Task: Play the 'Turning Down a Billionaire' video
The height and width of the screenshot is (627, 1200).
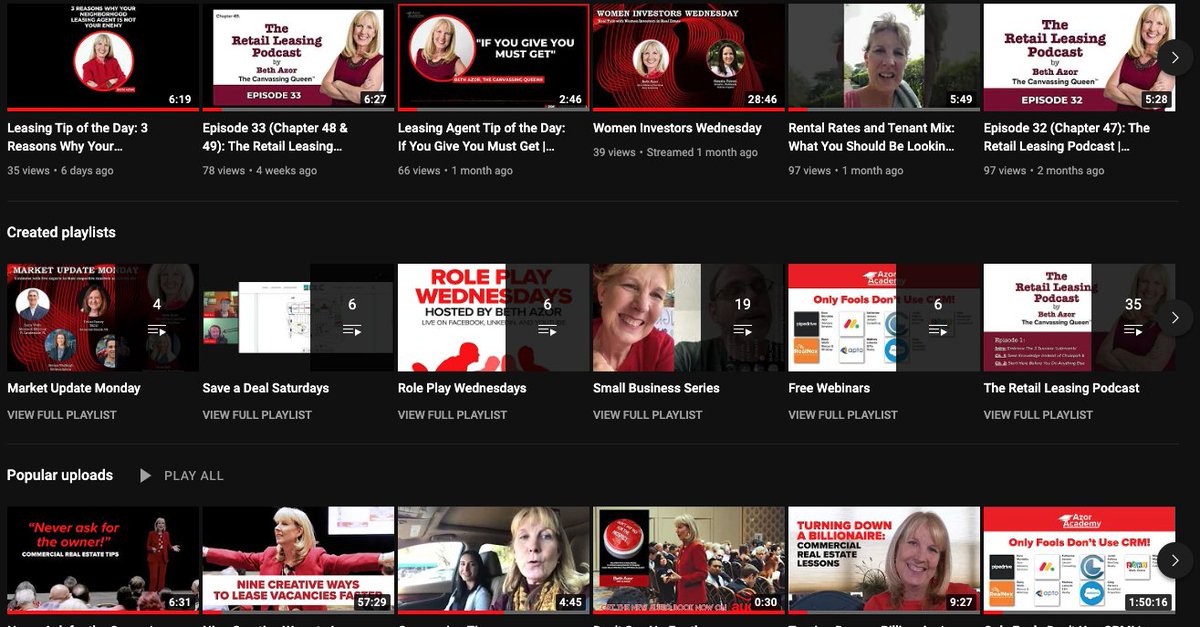Action: 884,560
